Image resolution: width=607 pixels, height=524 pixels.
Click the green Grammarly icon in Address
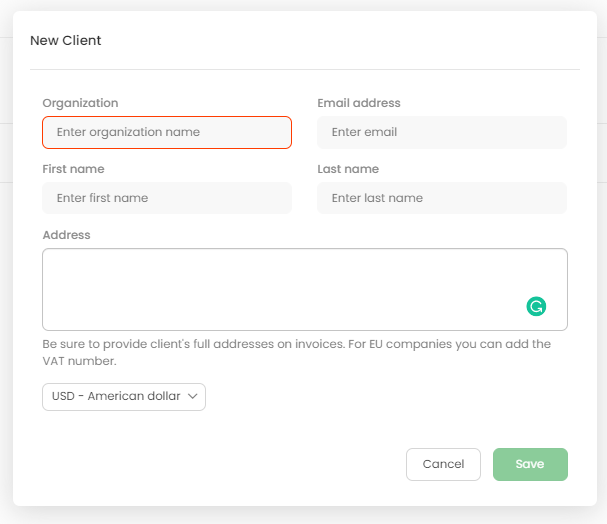(x=537, y=307)
